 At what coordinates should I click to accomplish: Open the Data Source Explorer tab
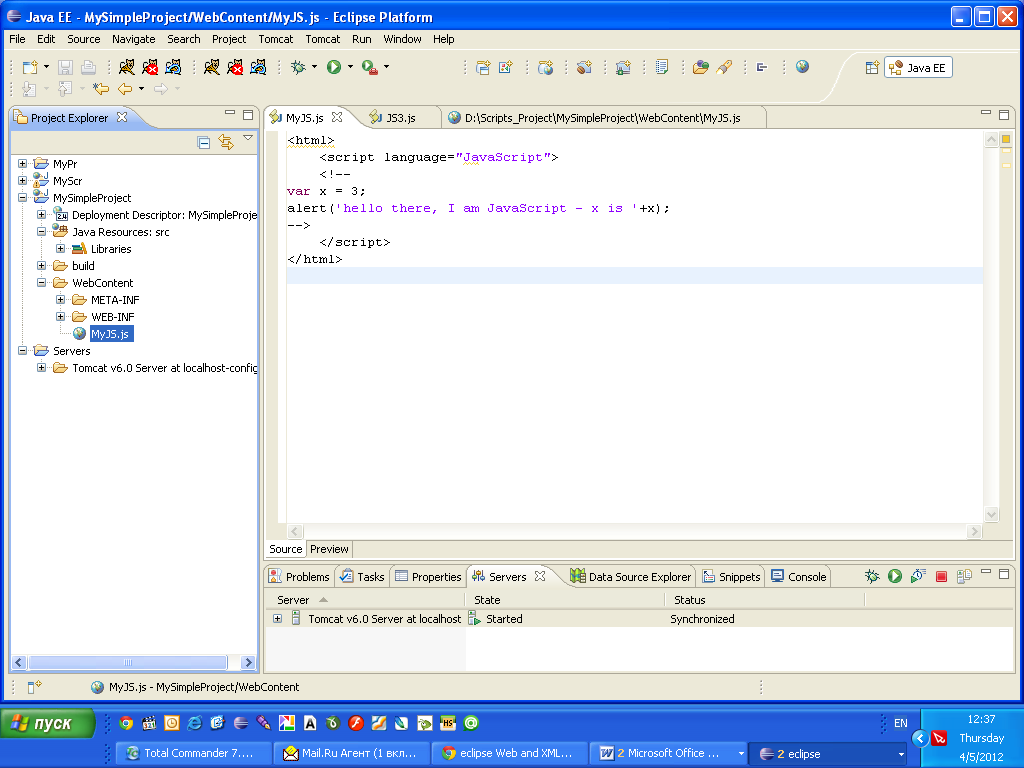(x=630, y=577)
